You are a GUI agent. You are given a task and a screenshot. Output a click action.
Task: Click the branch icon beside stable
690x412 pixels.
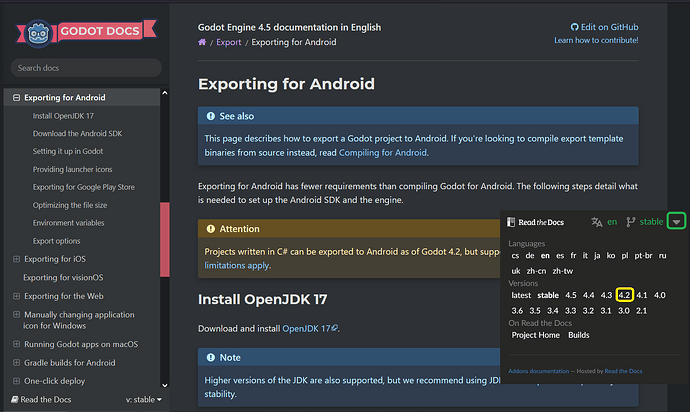point(630,222)
